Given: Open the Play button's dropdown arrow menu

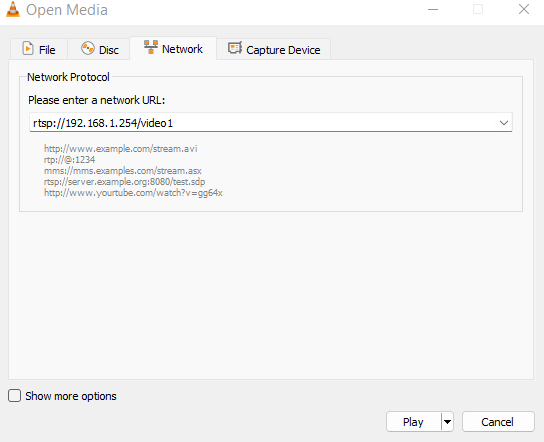Looking at the screenshot, I should click(448, 422).
